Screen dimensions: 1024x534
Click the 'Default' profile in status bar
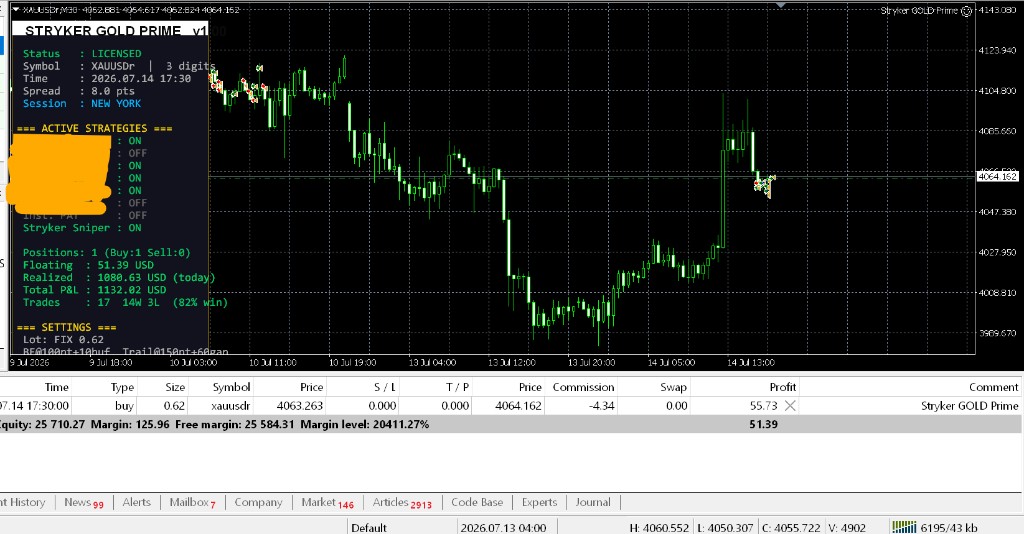(x=369, y=527)
